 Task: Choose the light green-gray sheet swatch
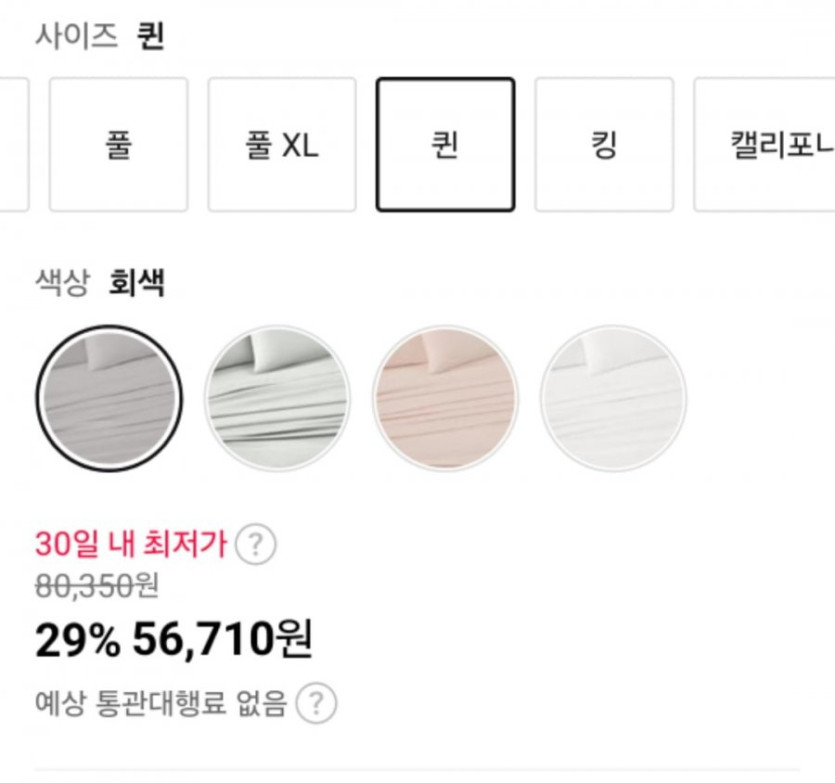pos(277,398)
